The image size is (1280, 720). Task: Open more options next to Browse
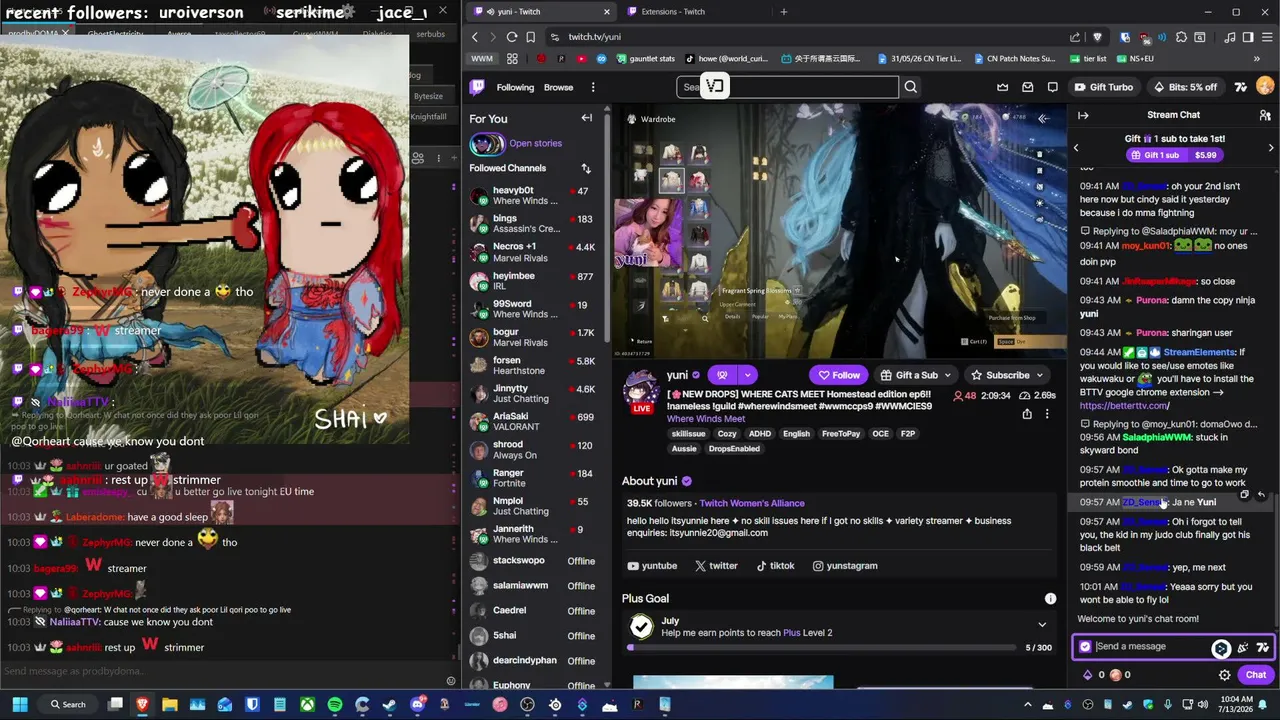pyautogui.click(x=593, y=87)
